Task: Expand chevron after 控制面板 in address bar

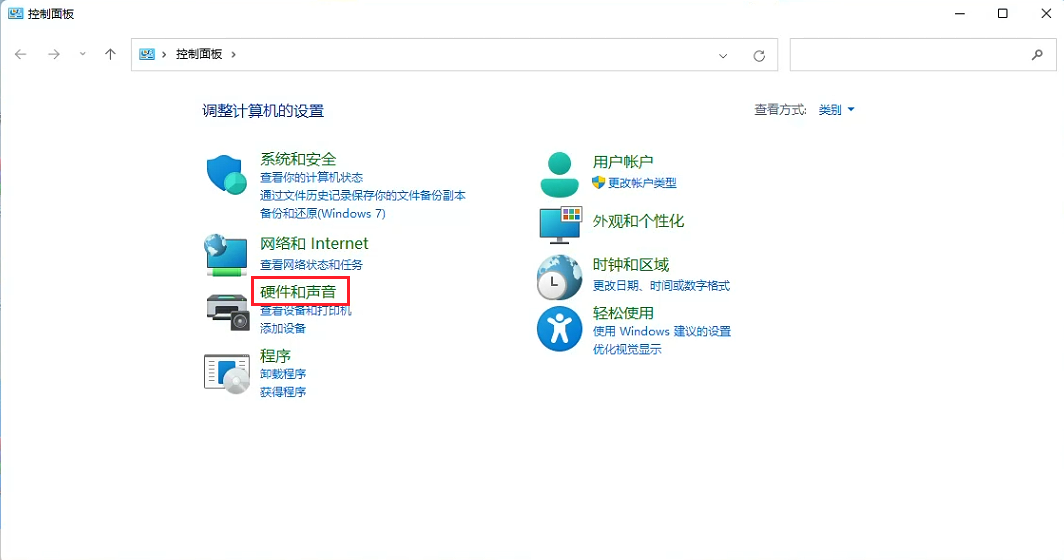Action: (x=233, y=54)
